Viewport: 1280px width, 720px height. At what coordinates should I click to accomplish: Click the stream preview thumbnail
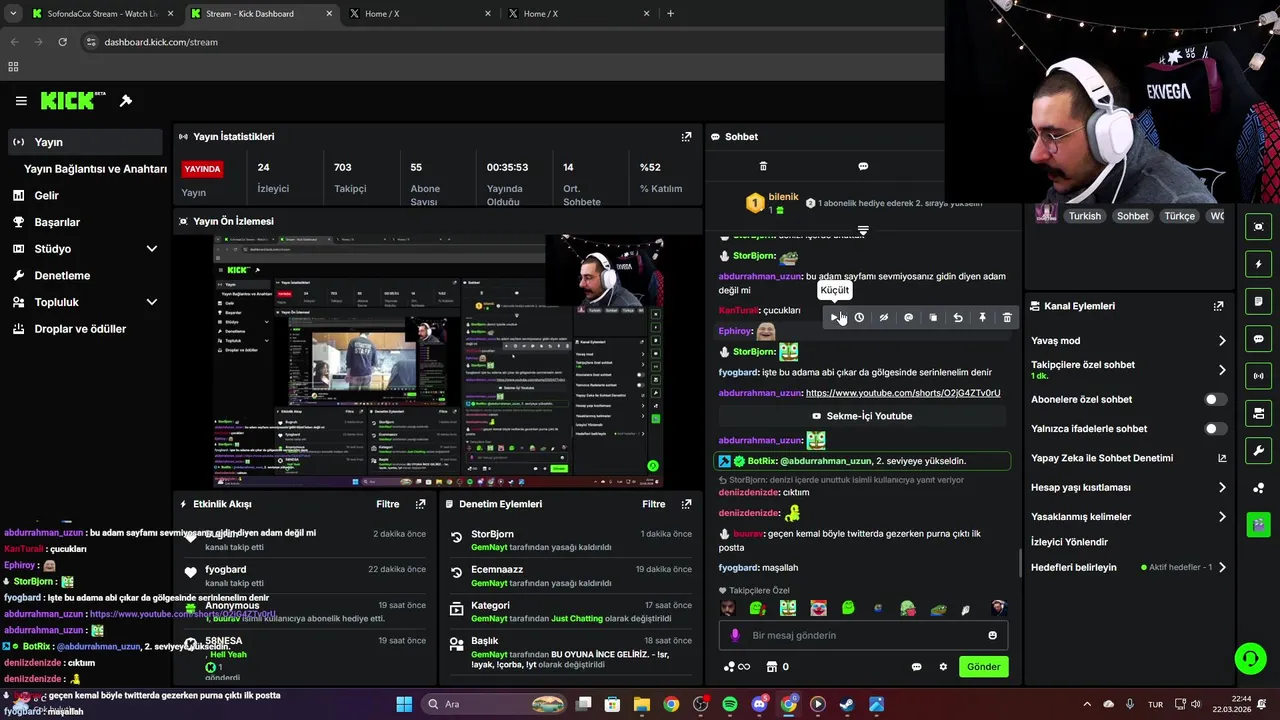point(439,361)
